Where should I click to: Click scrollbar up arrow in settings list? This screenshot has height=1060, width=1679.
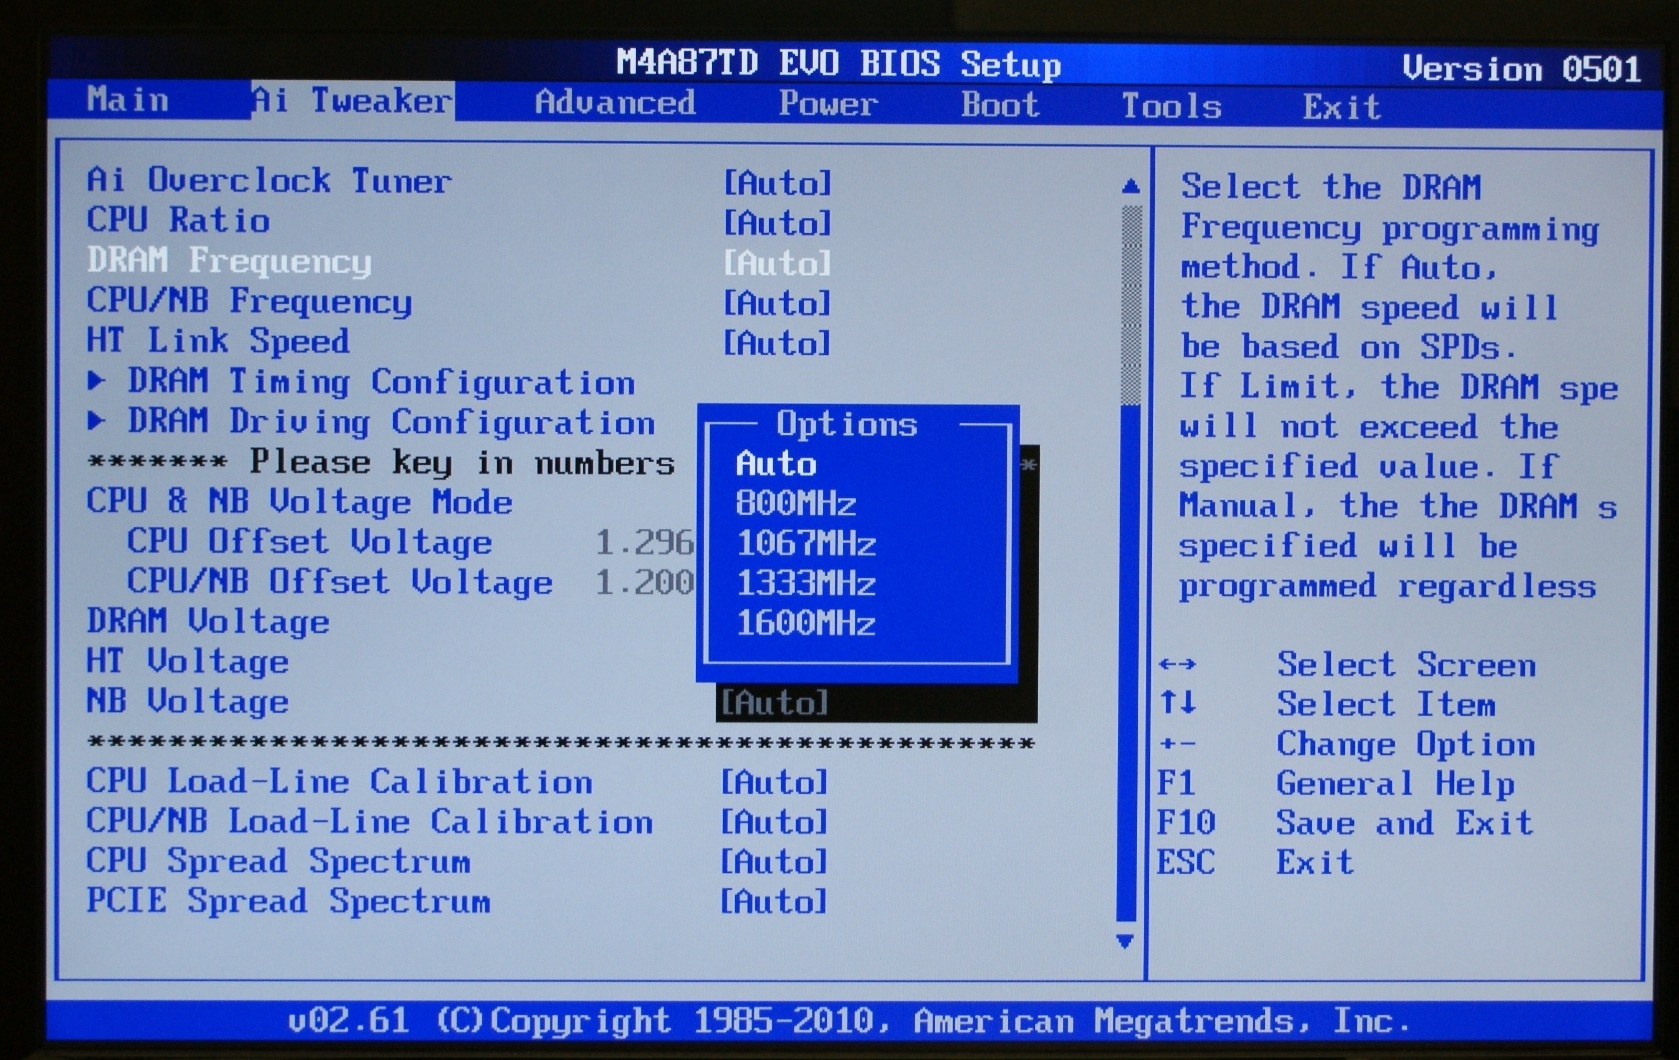click(1131, 185)
